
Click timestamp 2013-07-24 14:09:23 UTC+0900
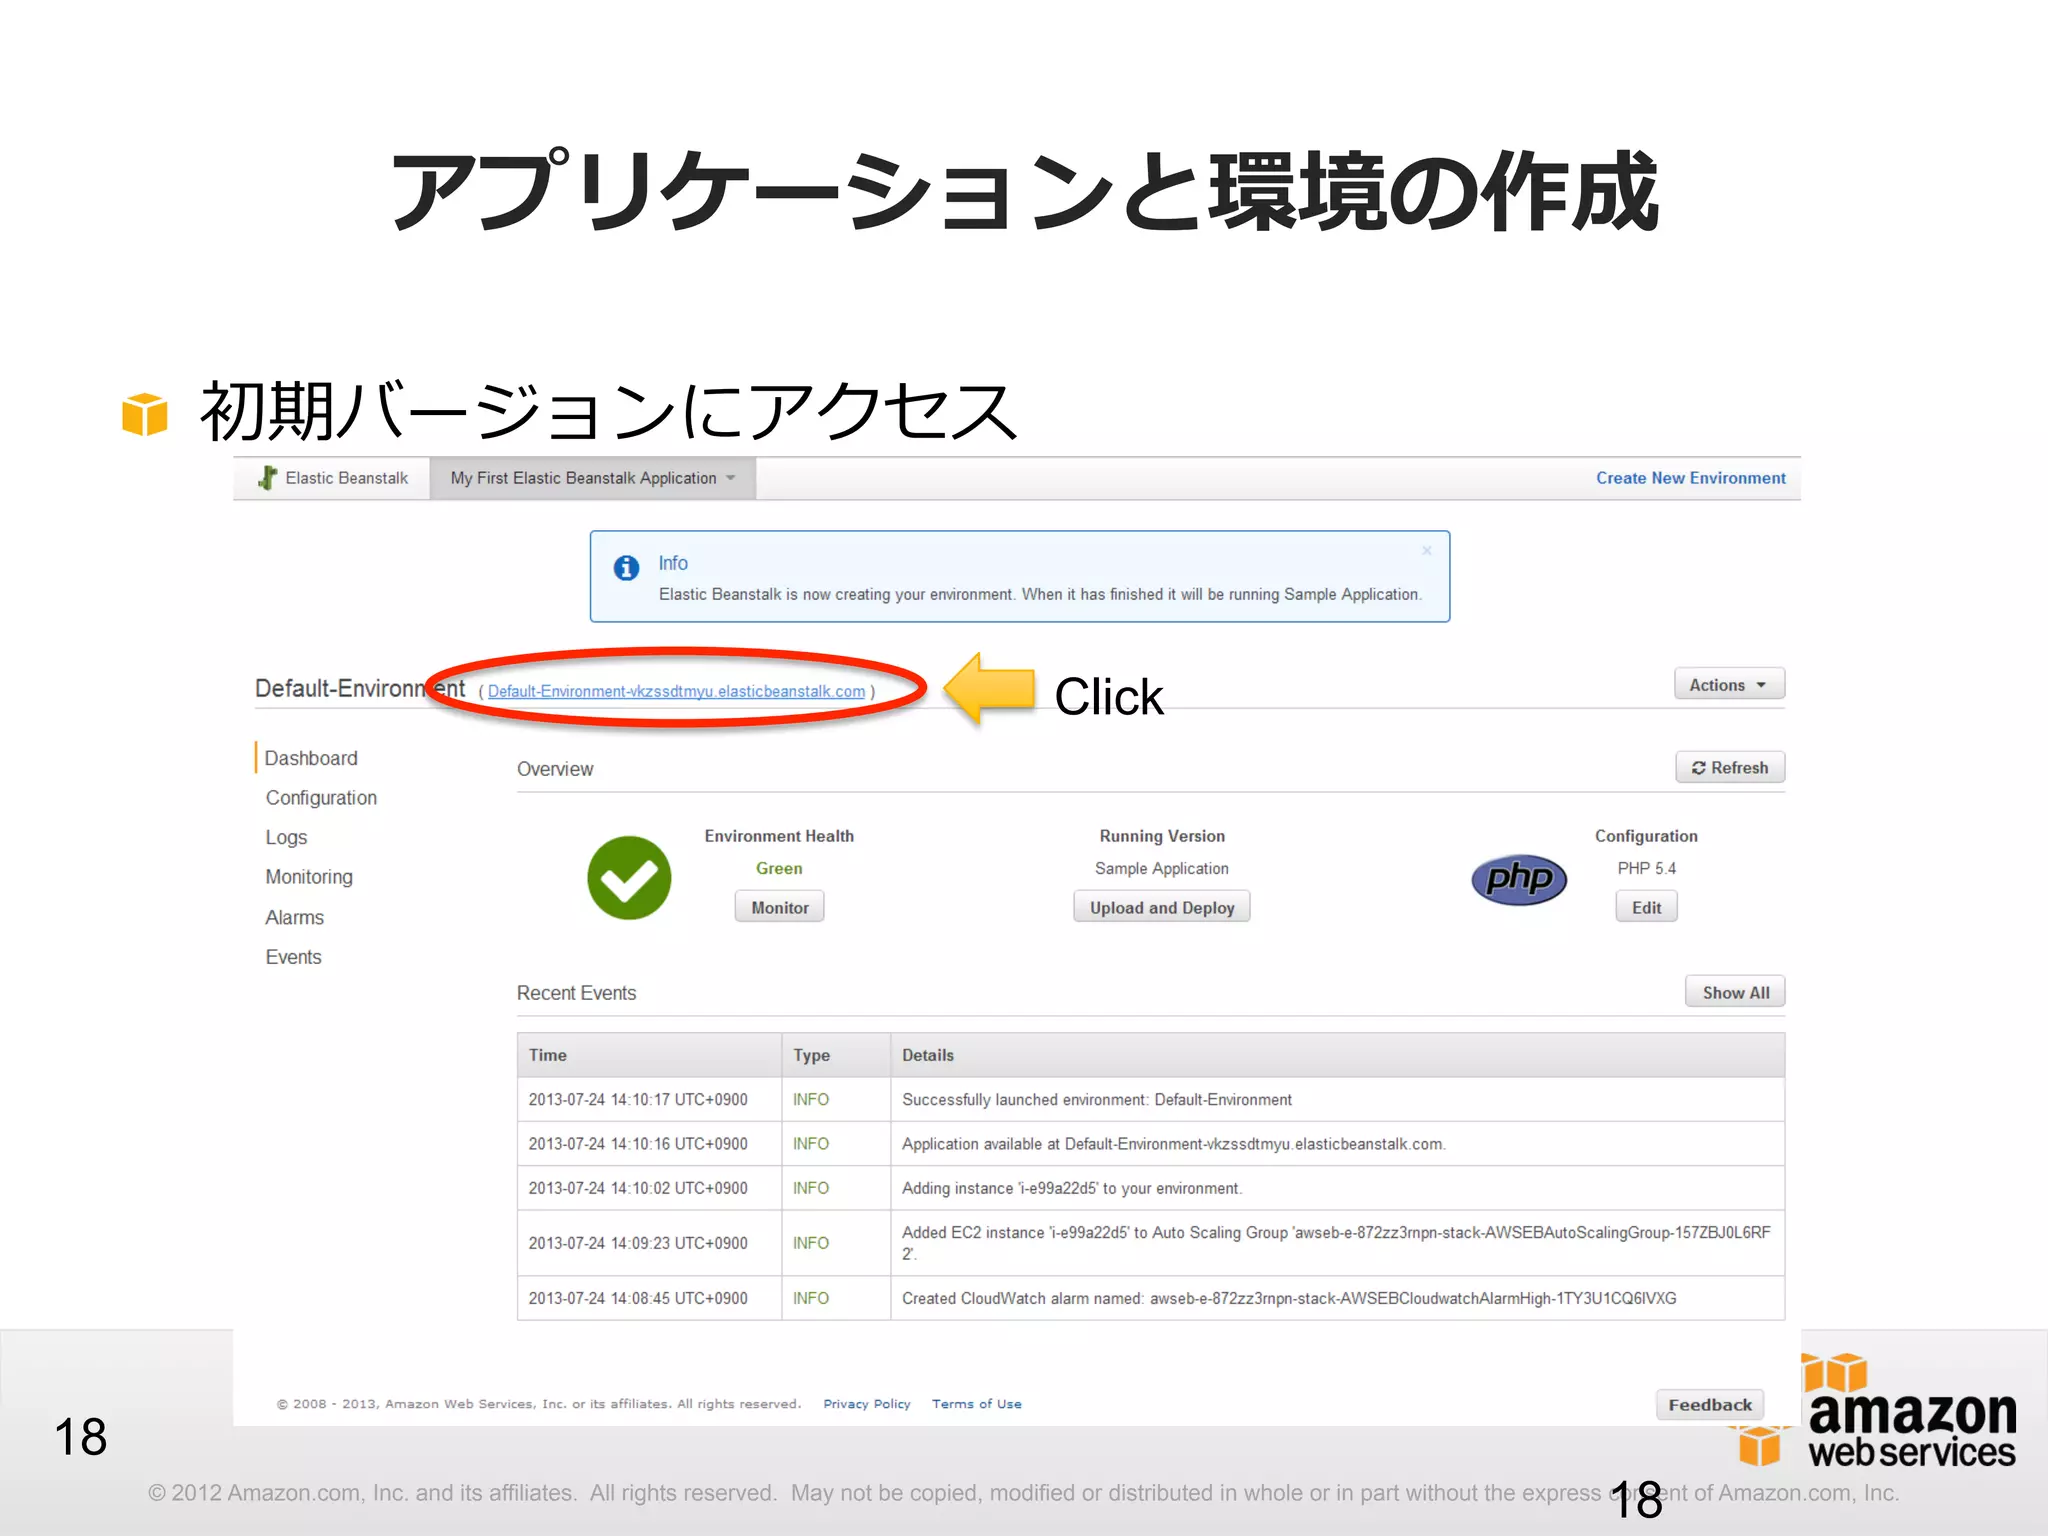pos(638,1243)
